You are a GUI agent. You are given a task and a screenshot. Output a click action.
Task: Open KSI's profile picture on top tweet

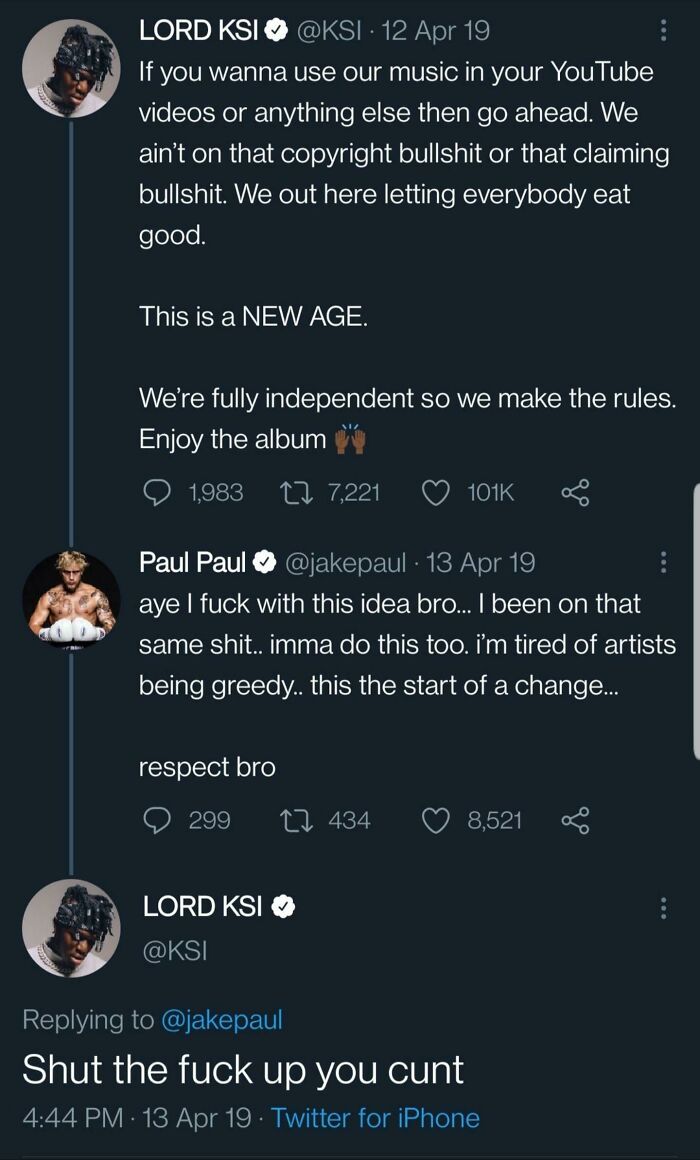pos(71,69)
